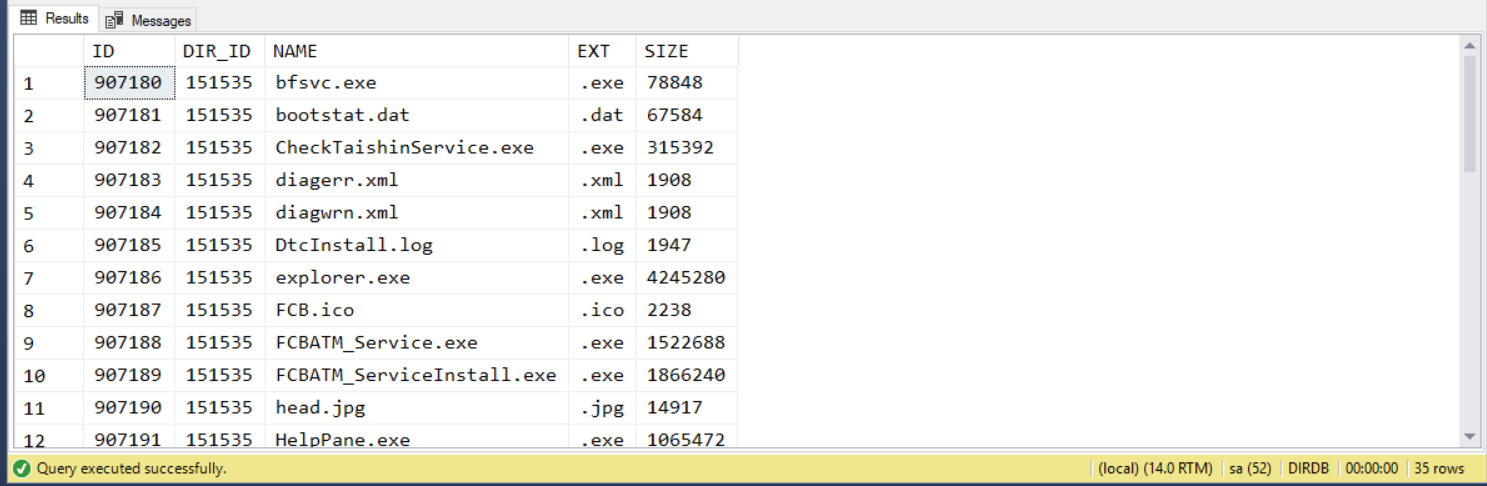
Task: Click the Messages tab document icon
Action: pyautogui.click(x=115, y=20)
